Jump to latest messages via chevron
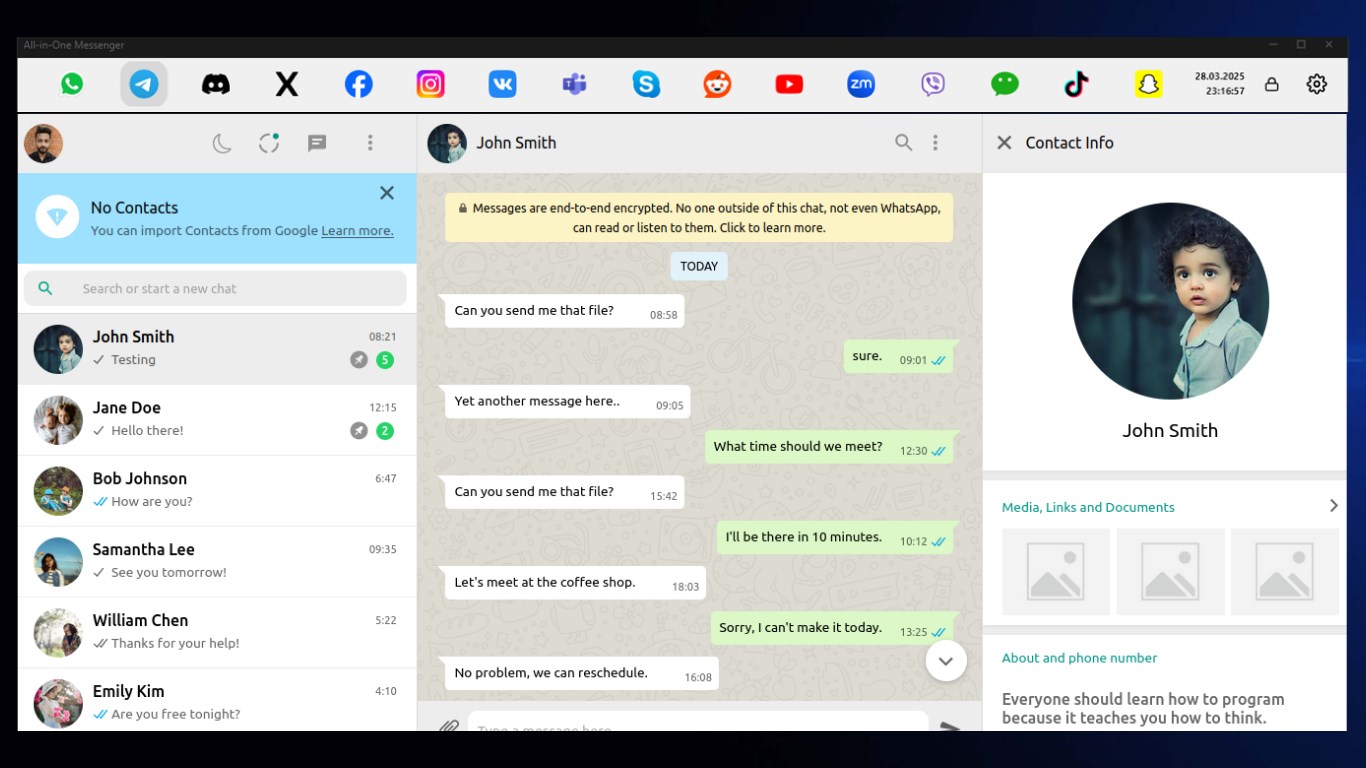This screenshot has height=768, width=1366. click(944, 661)
